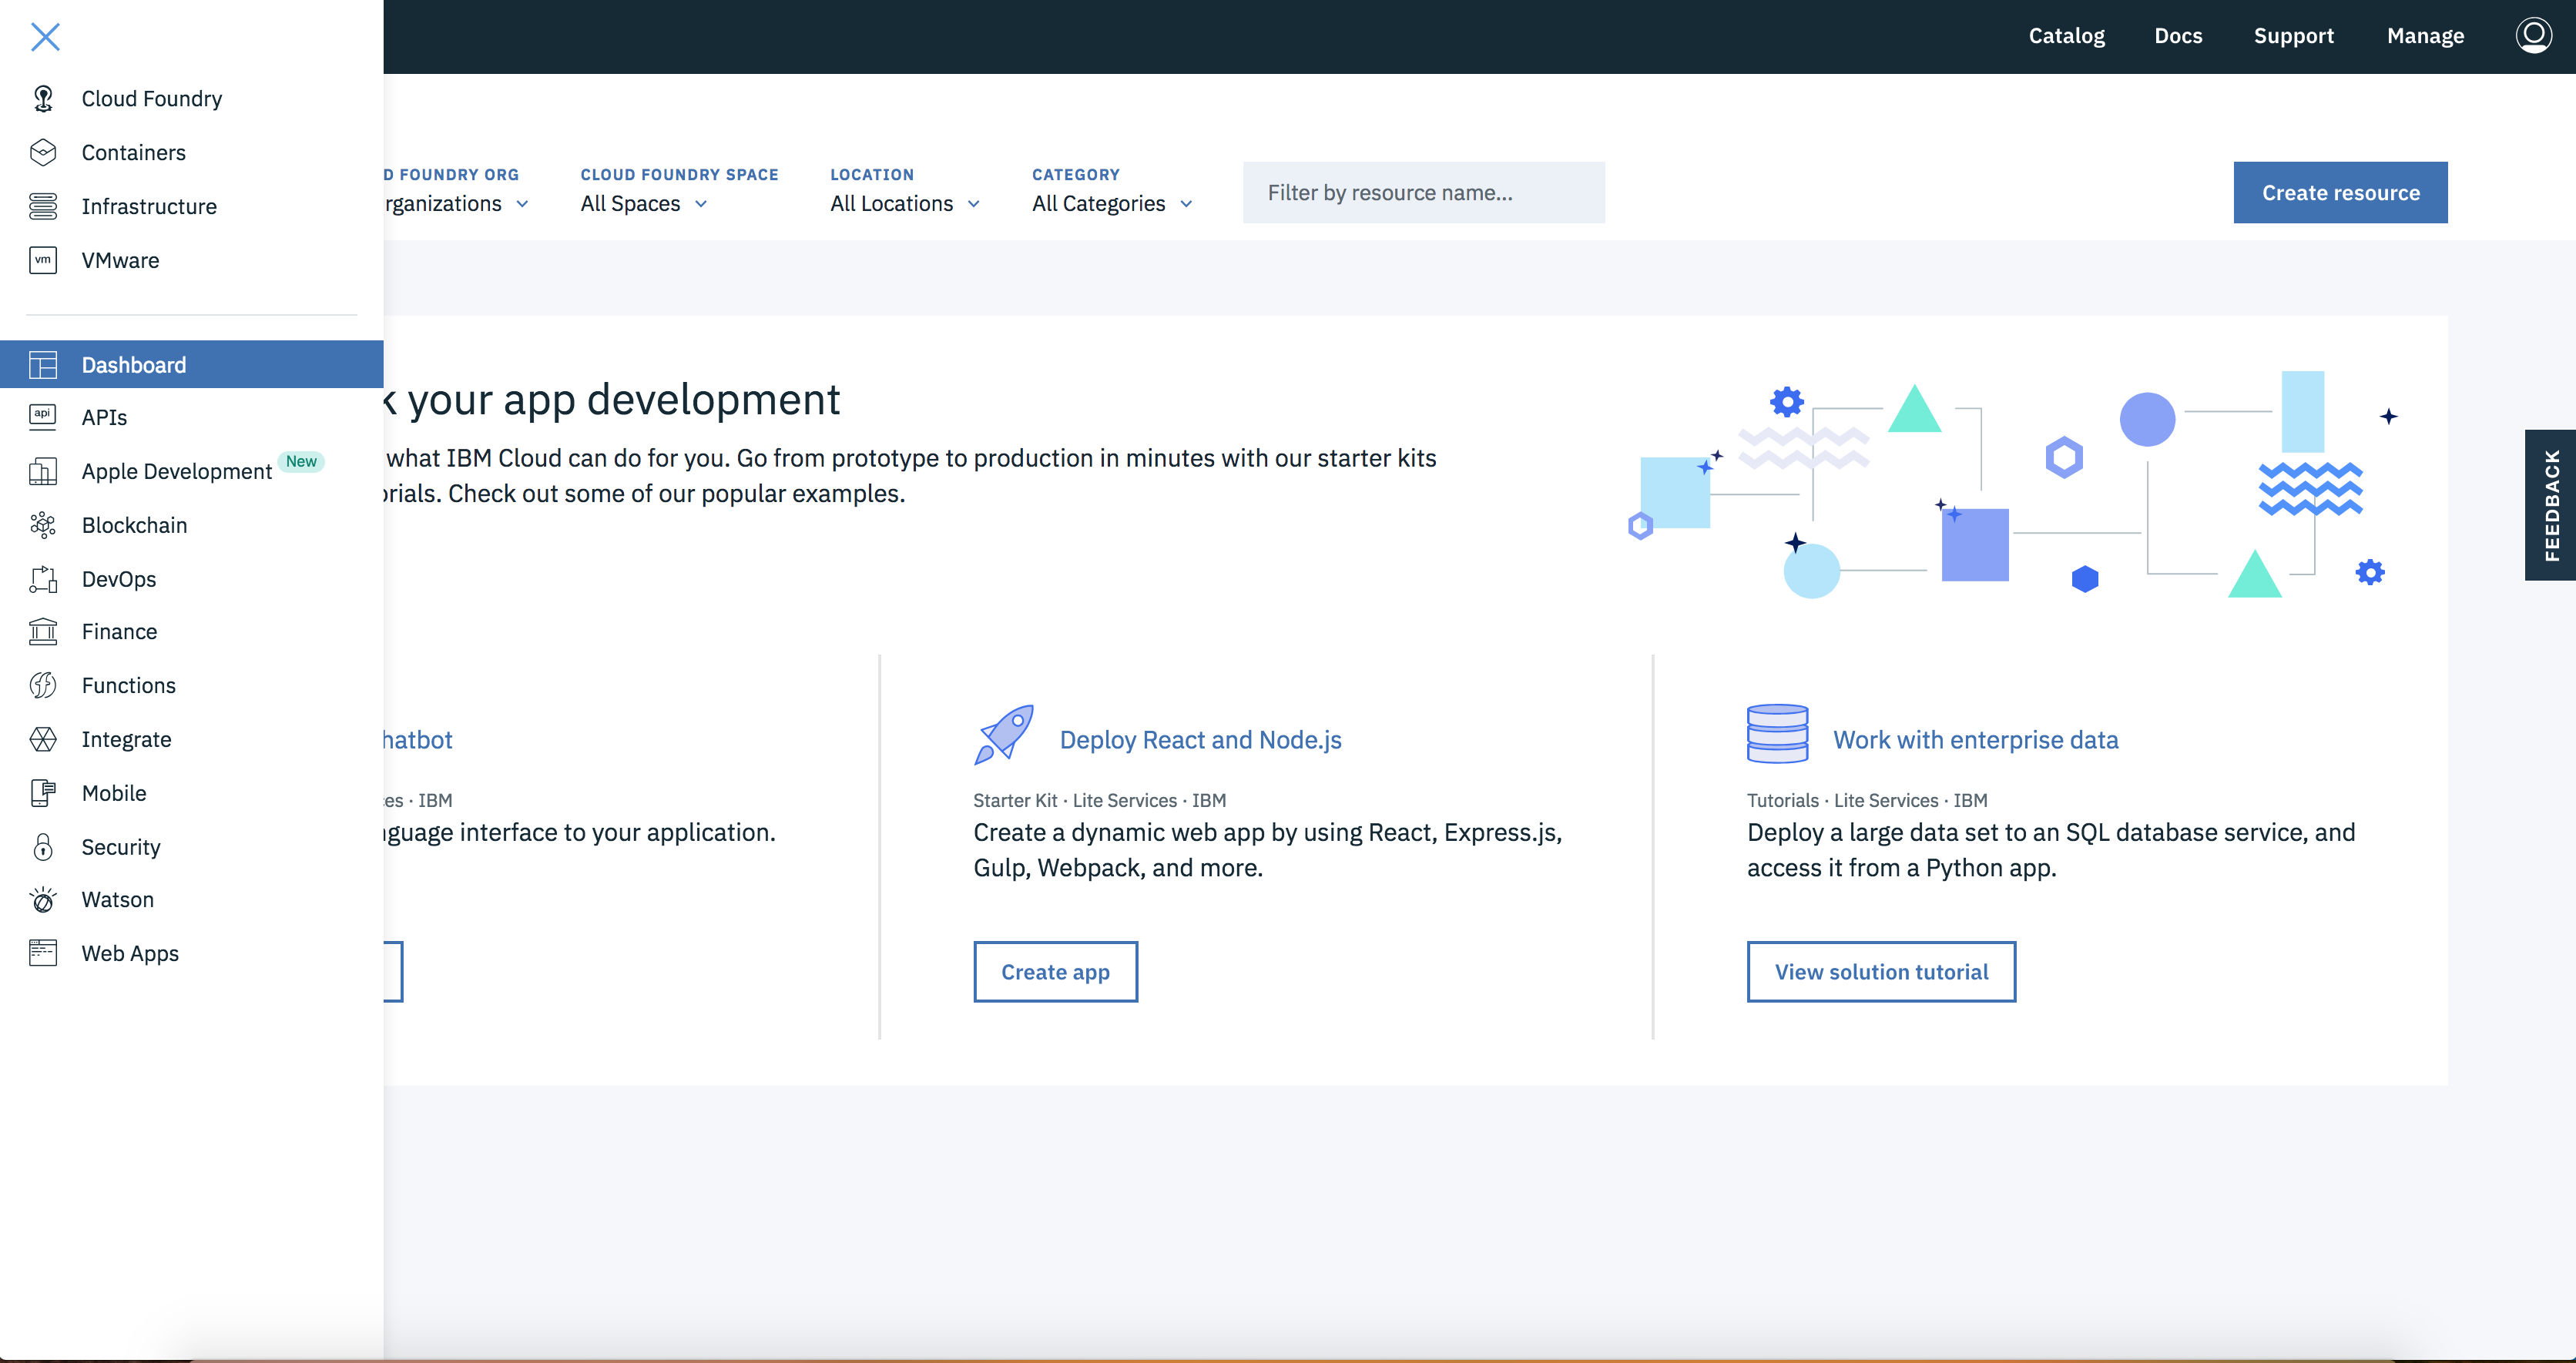Click the Containers cube icon

[x=43, y=152]
